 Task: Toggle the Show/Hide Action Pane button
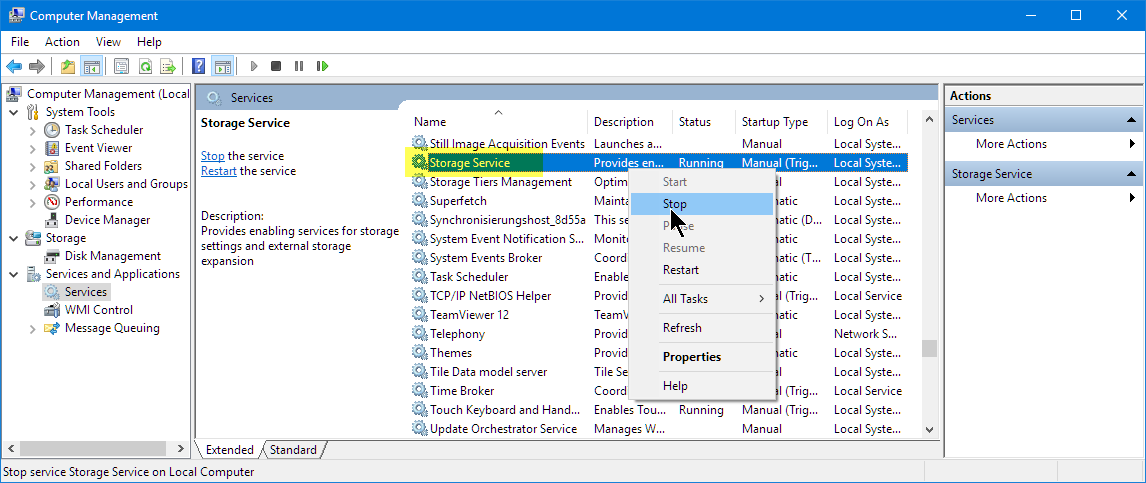click(222, 66)
